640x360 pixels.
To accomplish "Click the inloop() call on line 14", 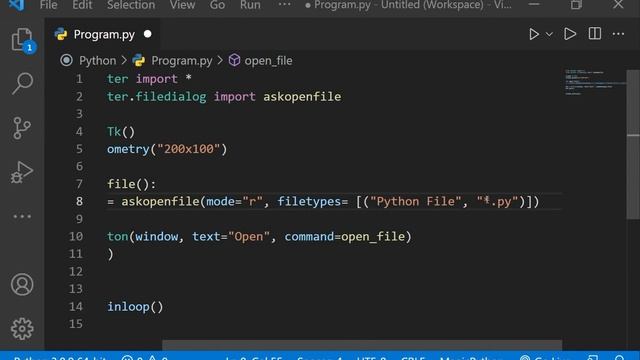I will click(135, 307).
